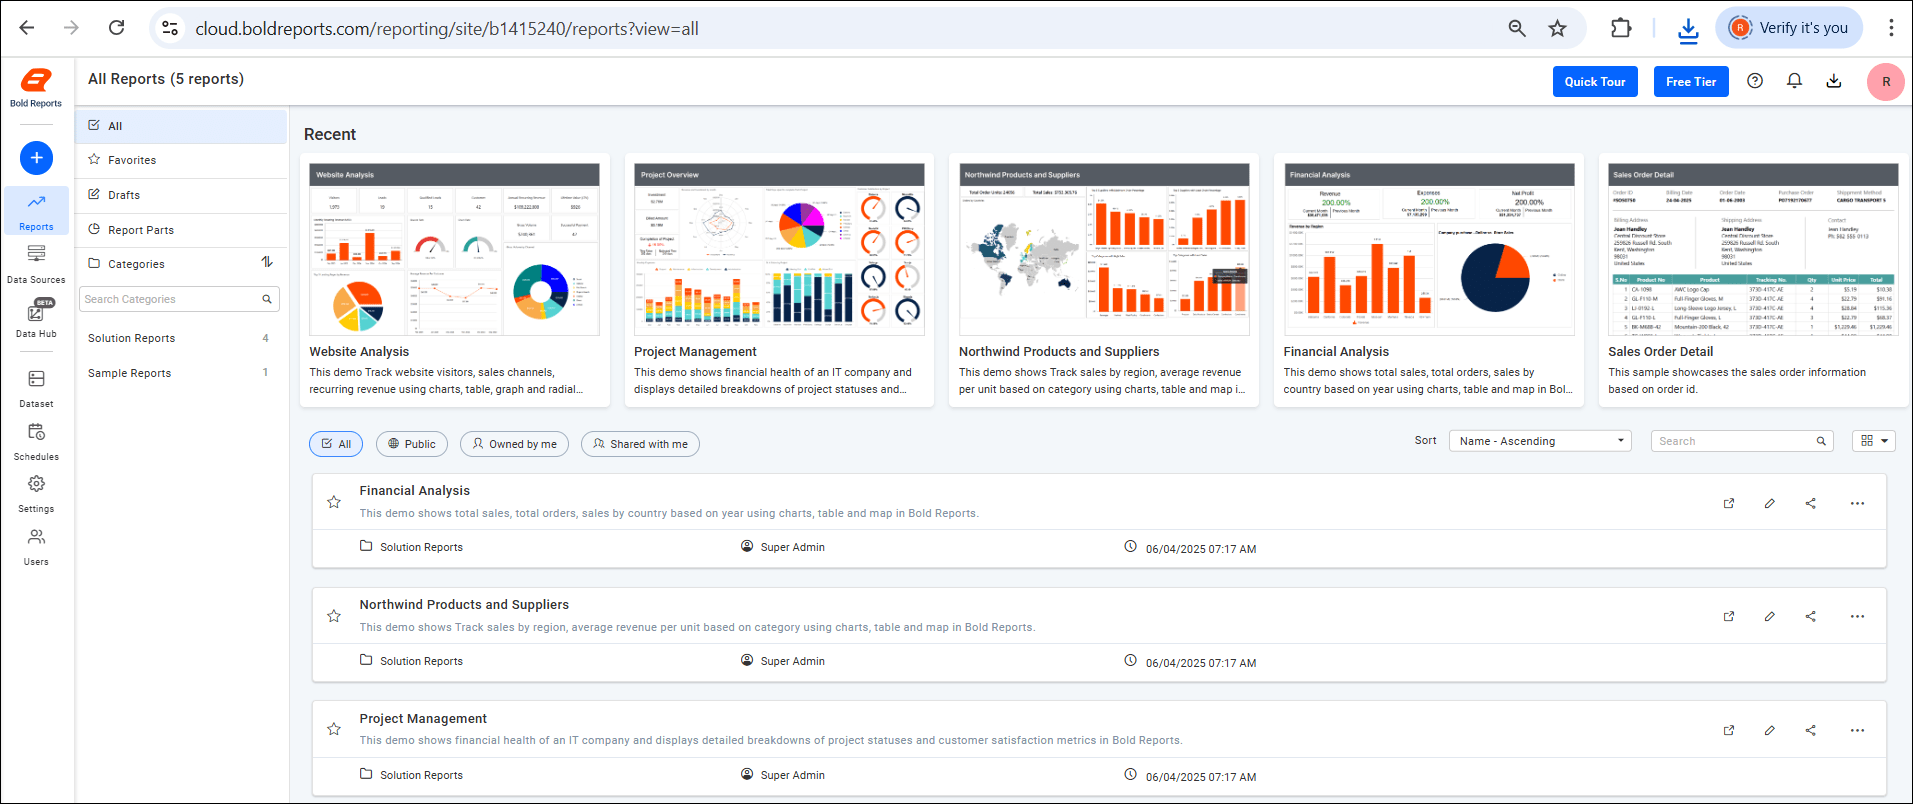
Task: Share the Financial Analysis report
Action: tap(1811, 503)
